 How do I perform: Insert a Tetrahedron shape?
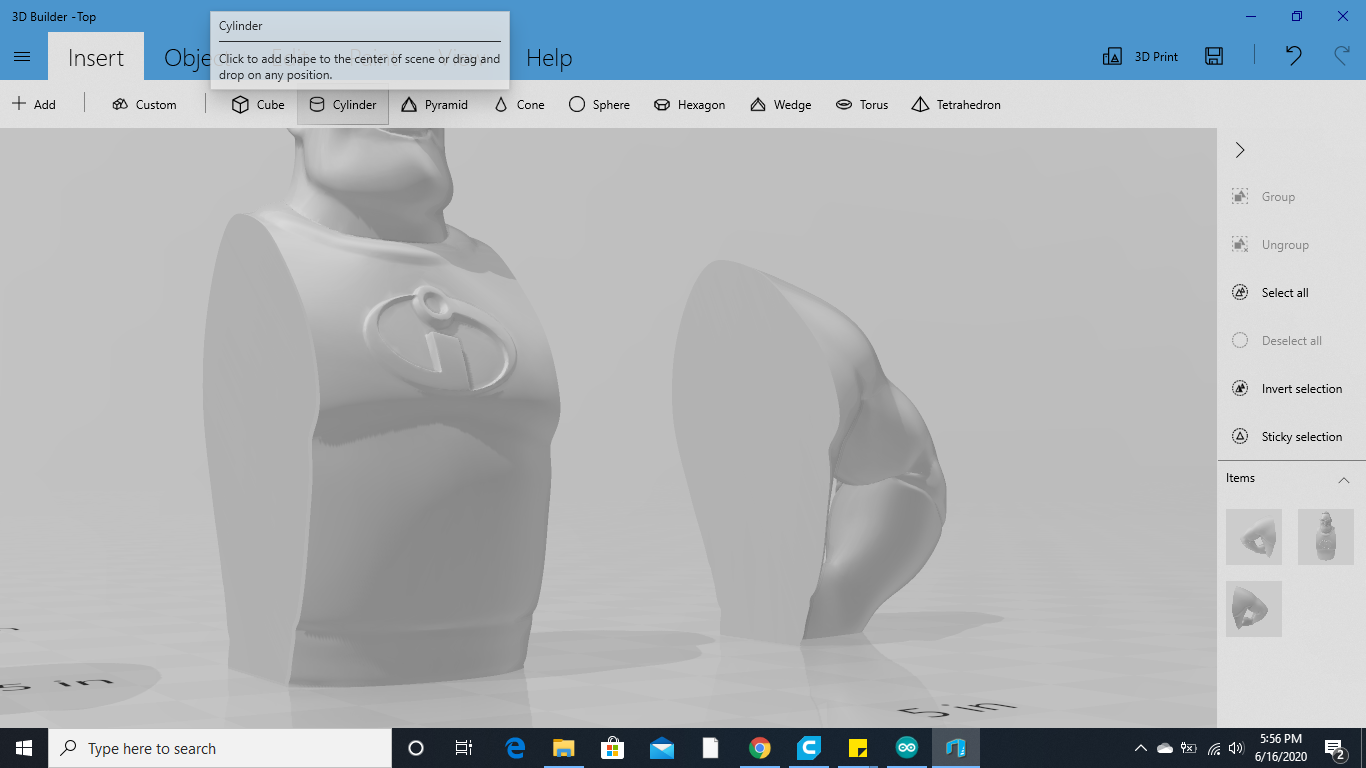click(x=956, y=104)
